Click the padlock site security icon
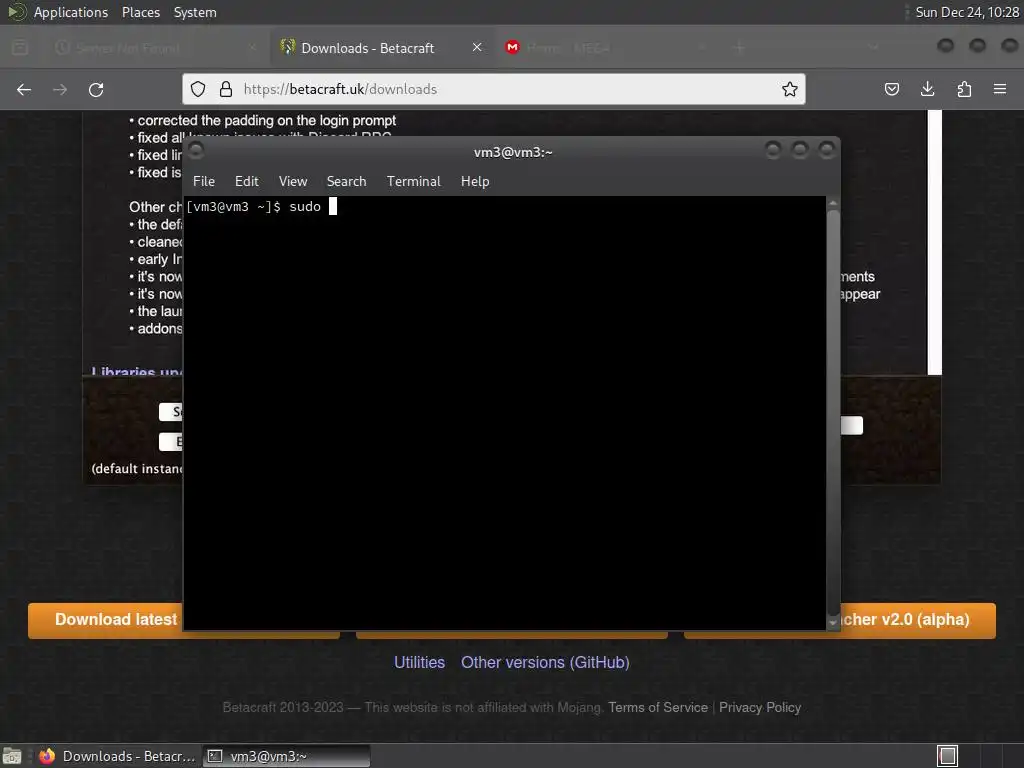1024x768 pixels. pyautogui.click(x=226, y=89)
